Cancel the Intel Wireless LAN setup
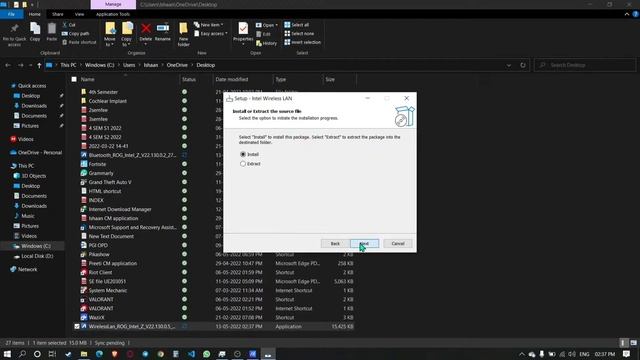The width and height of the screenshot is (640, 360). (398, 244)
